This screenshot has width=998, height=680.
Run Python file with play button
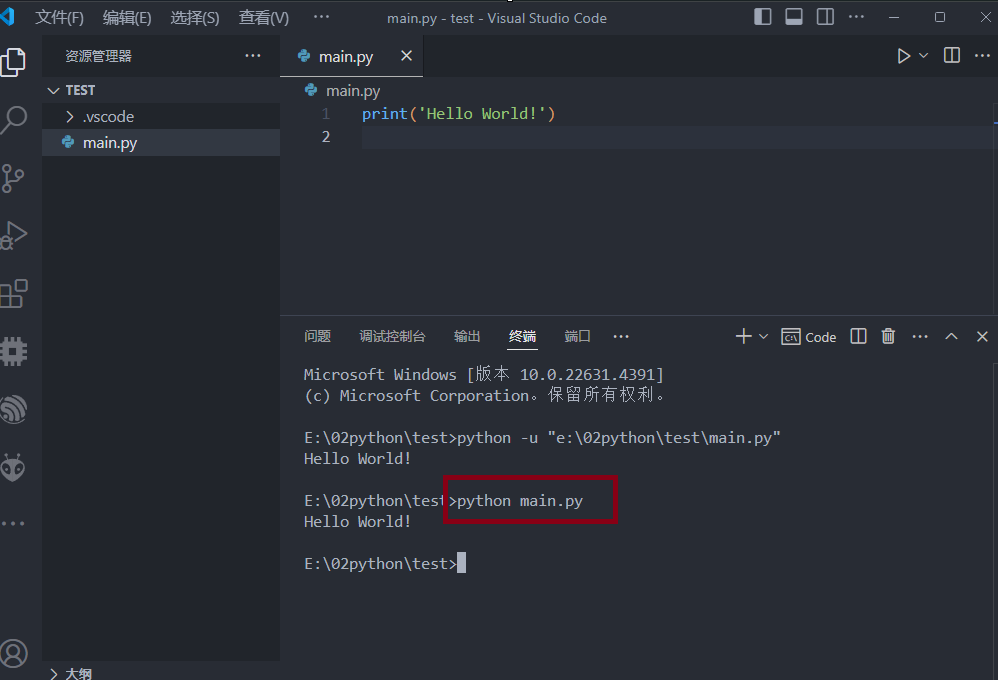click(x=903, y=56)
